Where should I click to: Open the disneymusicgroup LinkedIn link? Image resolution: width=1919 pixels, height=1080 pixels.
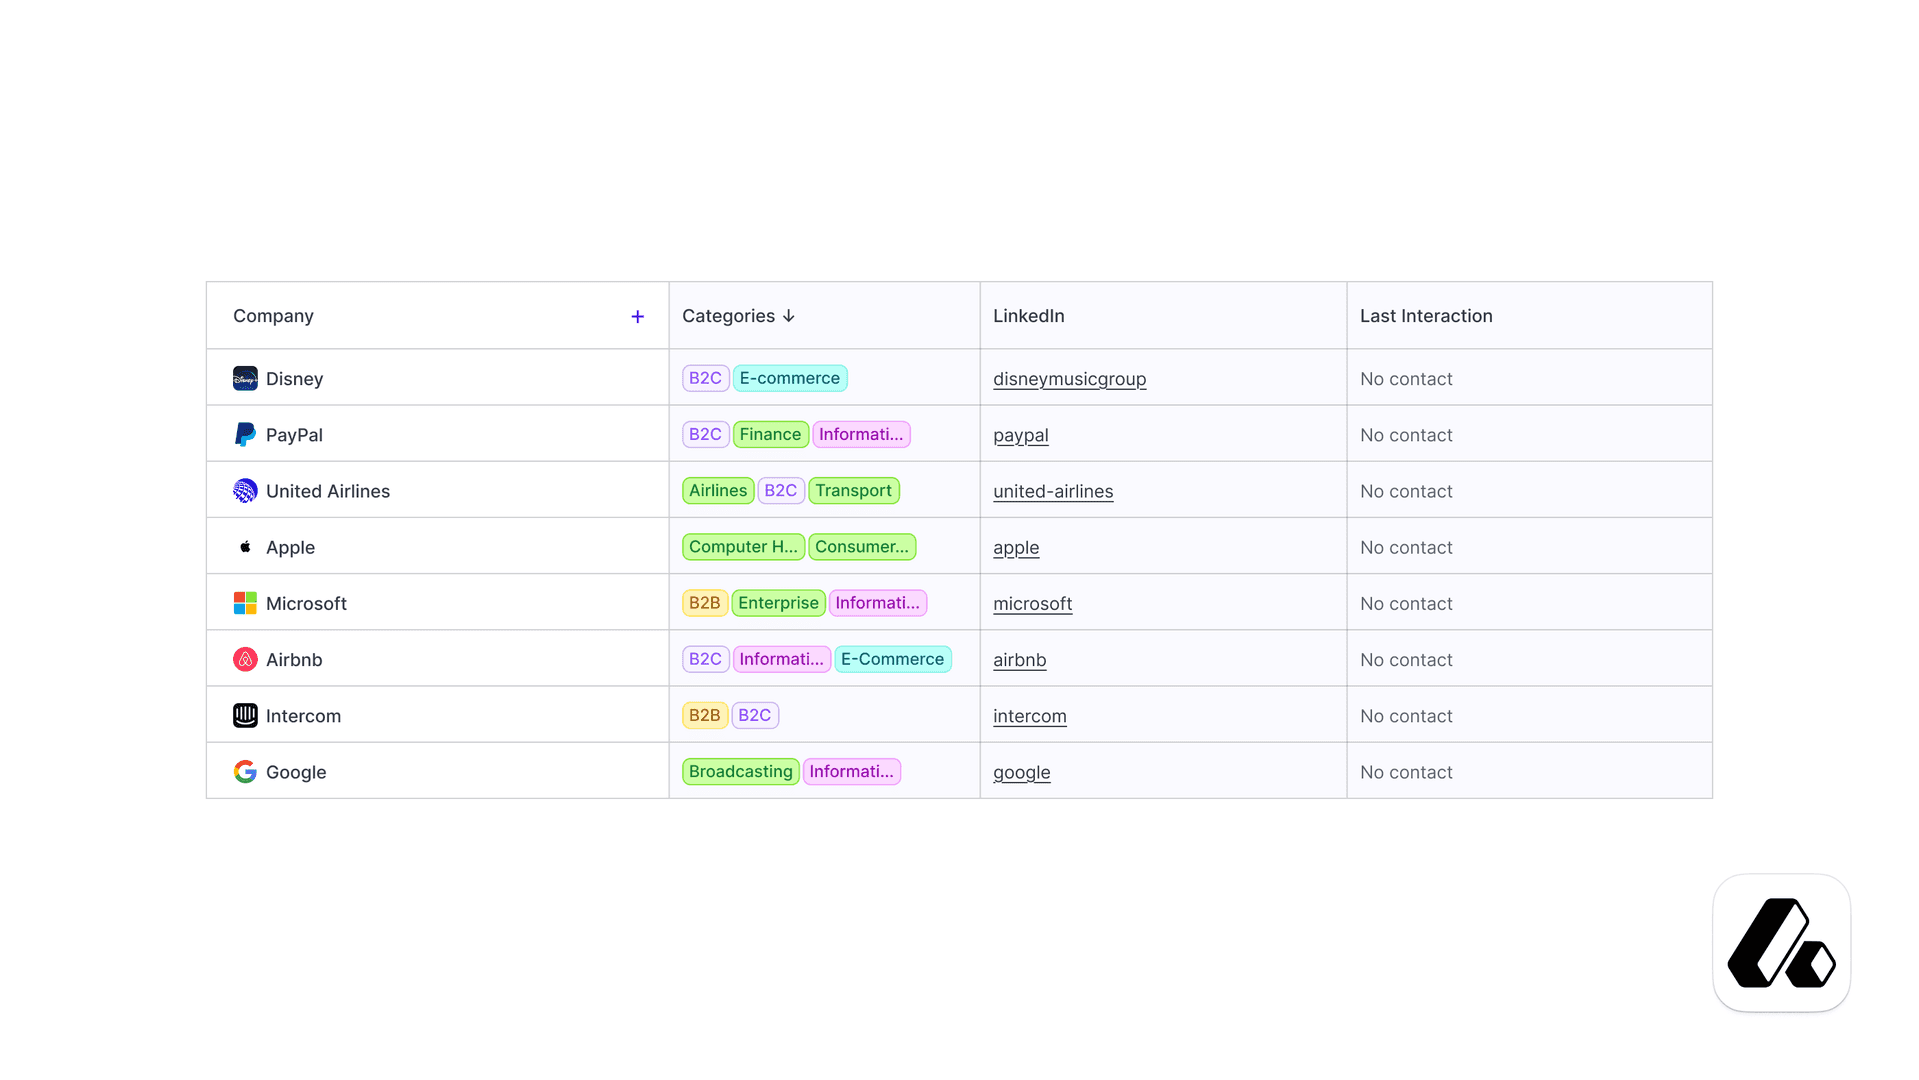click(x=1069, y=379)
